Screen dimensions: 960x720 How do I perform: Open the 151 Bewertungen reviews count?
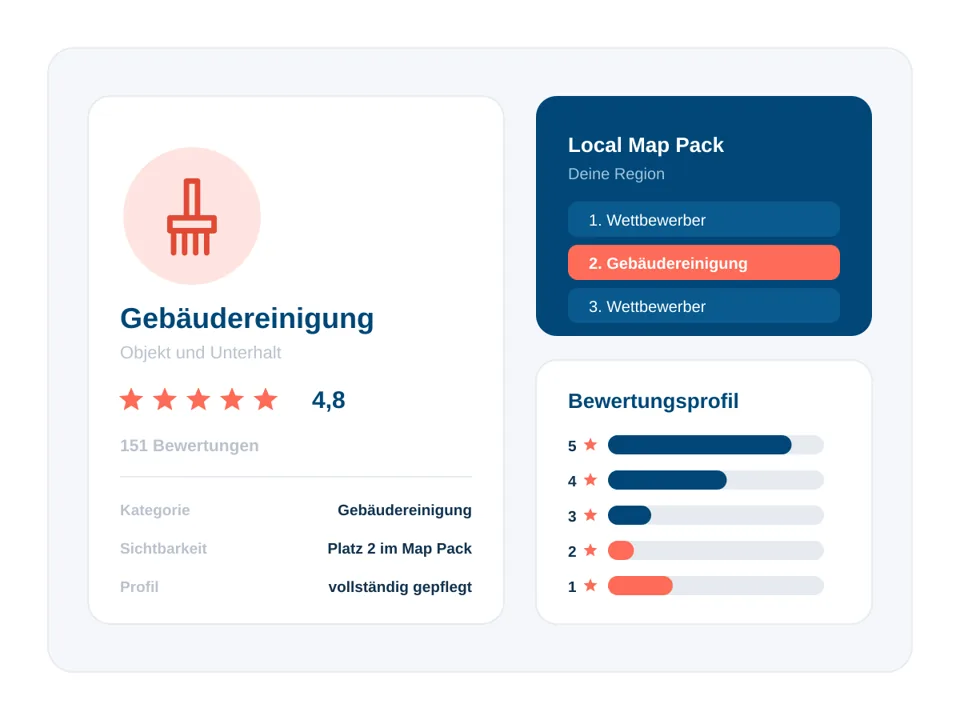[x=189, y=445]
